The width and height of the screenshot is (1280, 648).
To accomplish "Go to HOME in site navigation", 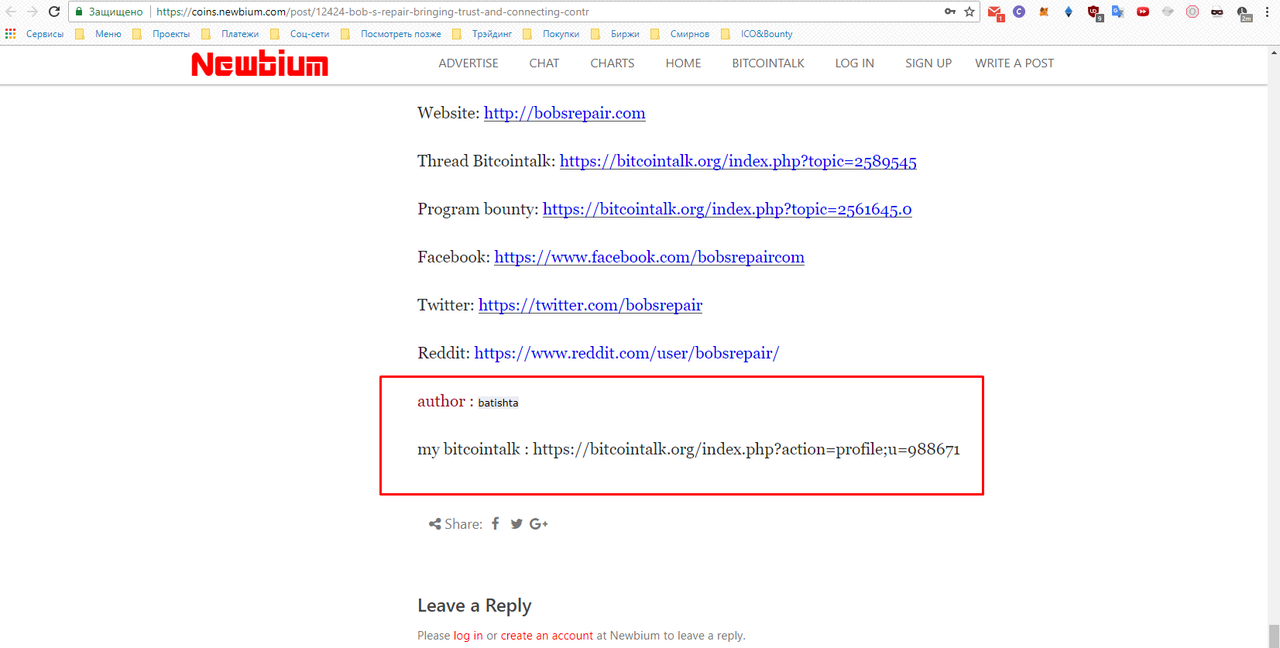I will pos(683,63).
